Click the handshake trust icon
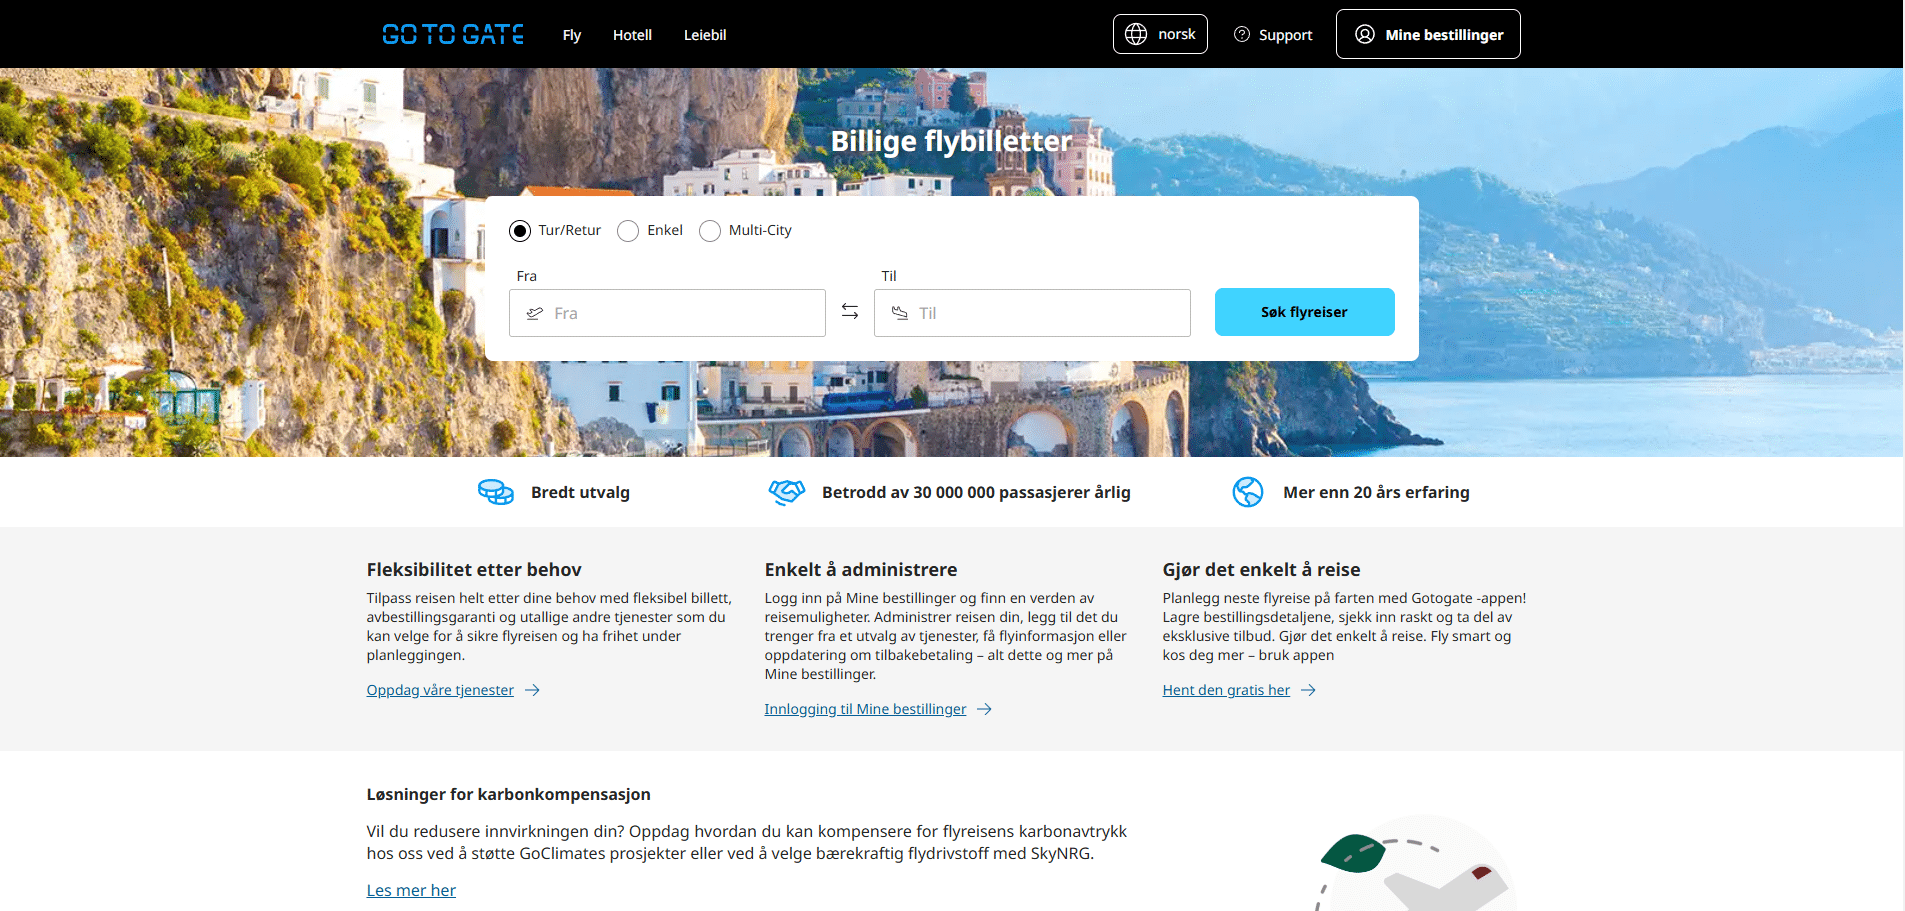1905x911 pixels. tap(787, 492)
